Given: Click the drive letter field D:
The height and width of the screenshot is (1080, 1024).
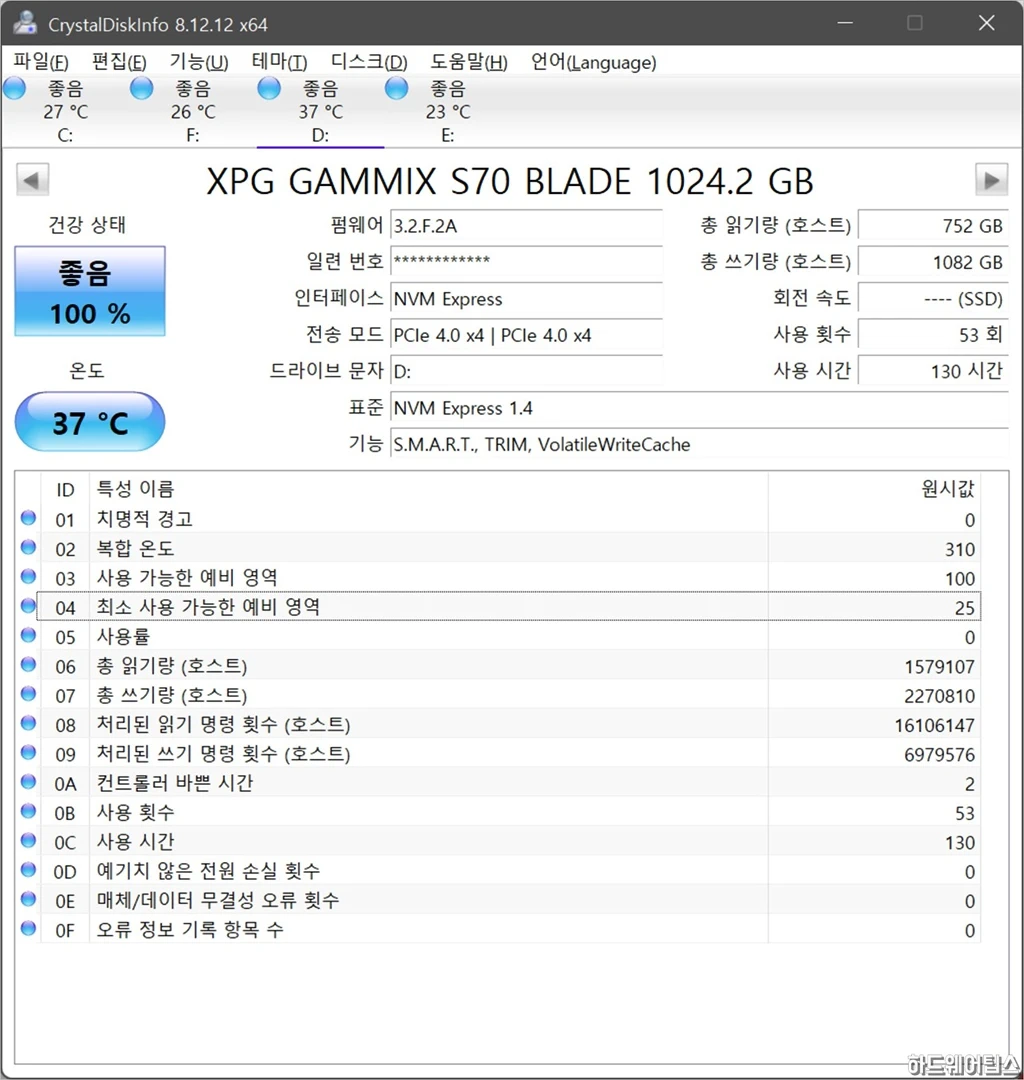Looking at the screenshot, I should point(526,372).
